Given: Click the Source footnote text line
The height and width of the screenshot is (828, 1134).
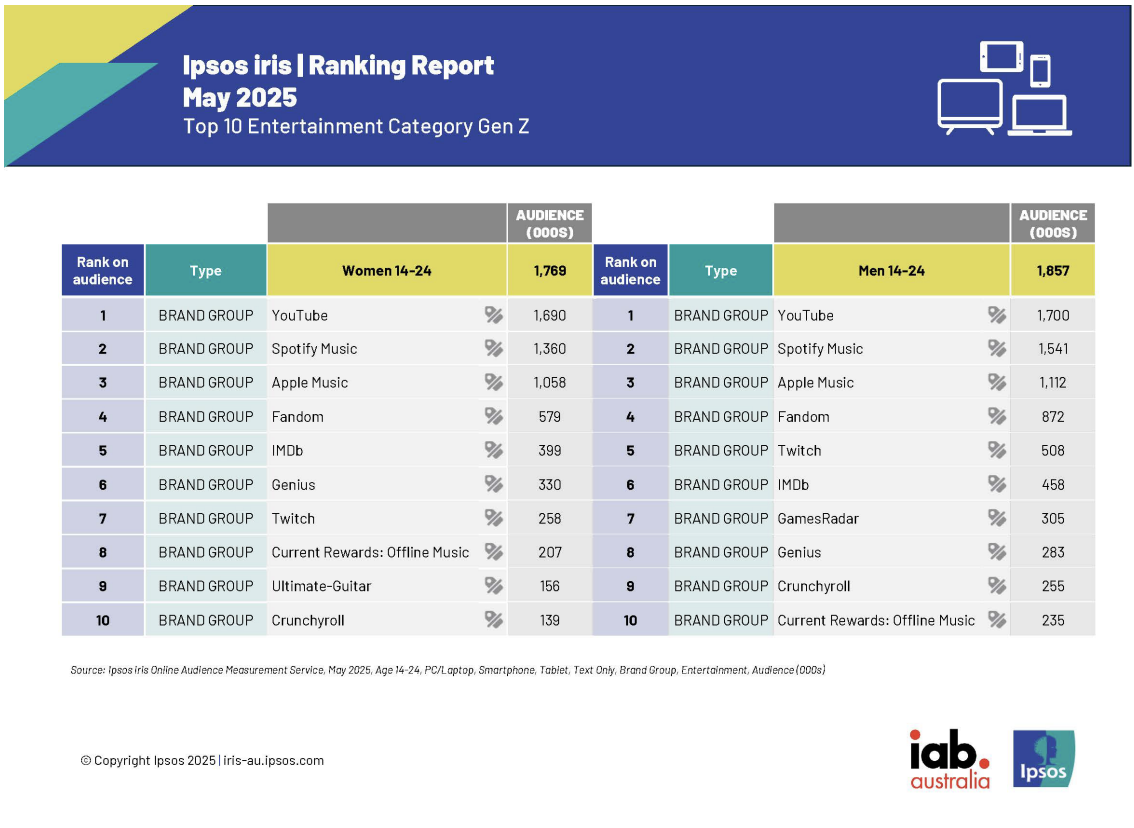Looking at the screenshot, I should tap(448, 670).
